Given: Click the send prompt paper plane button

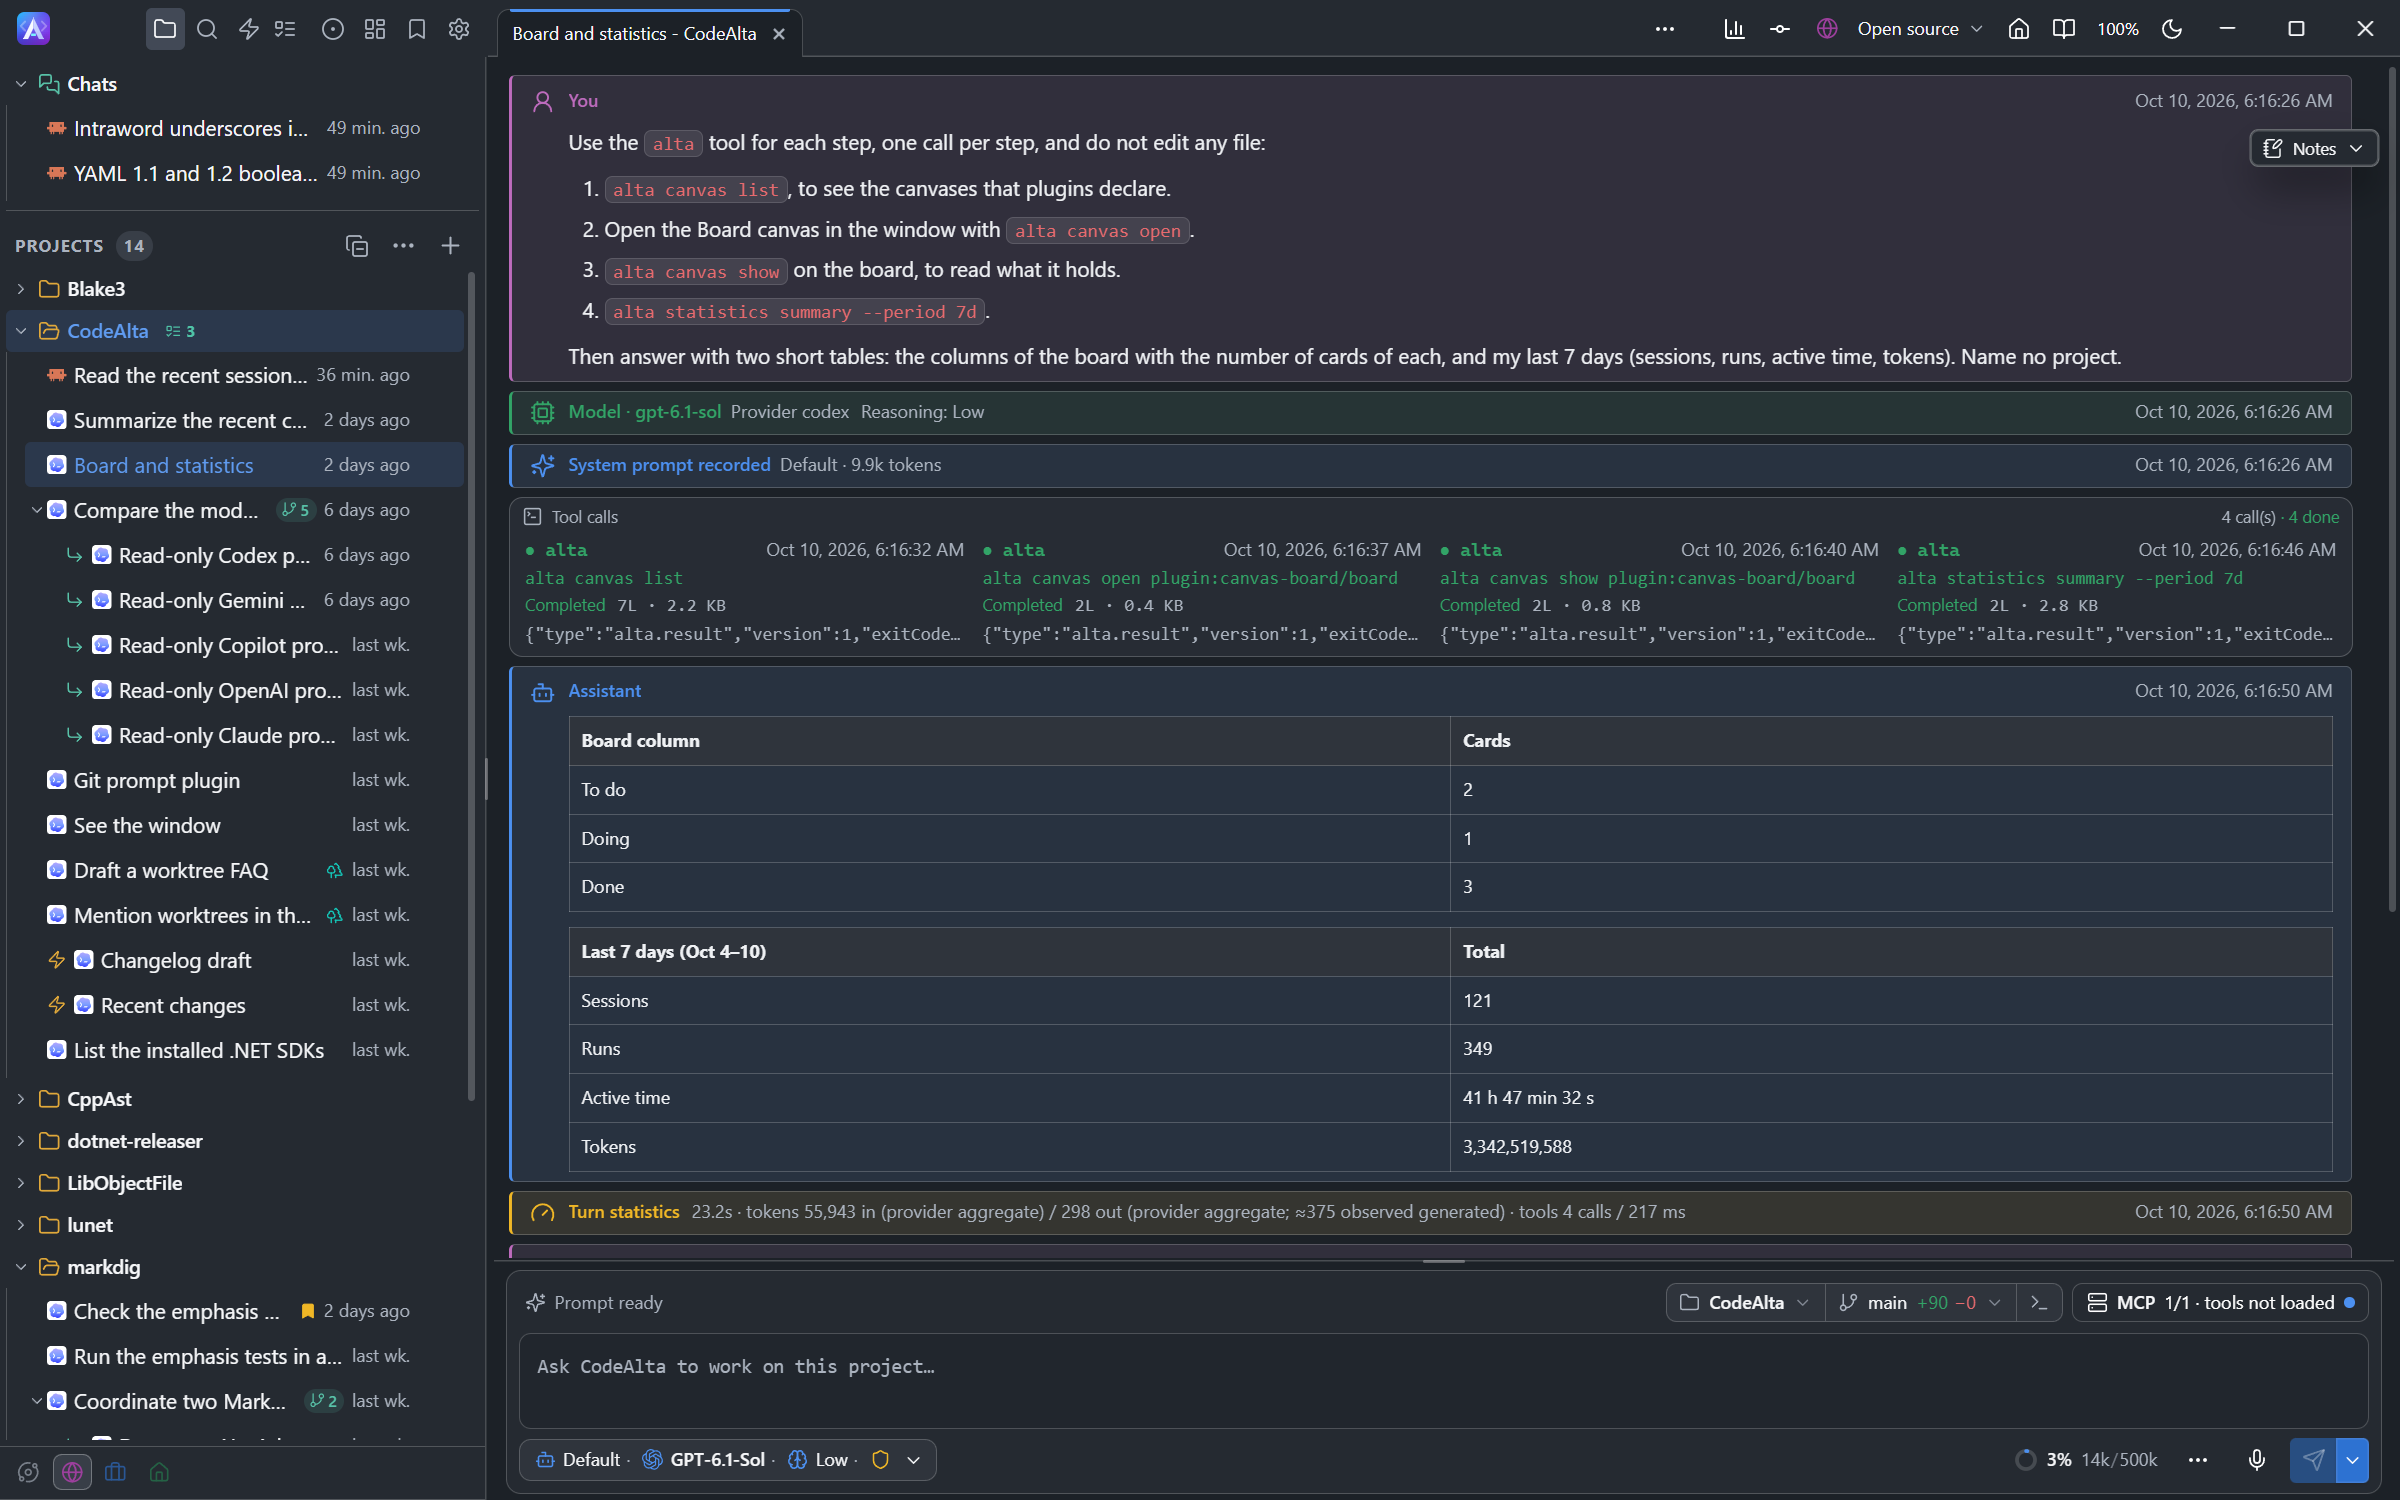Looking at the screenshot, I should [2313, 1460].
